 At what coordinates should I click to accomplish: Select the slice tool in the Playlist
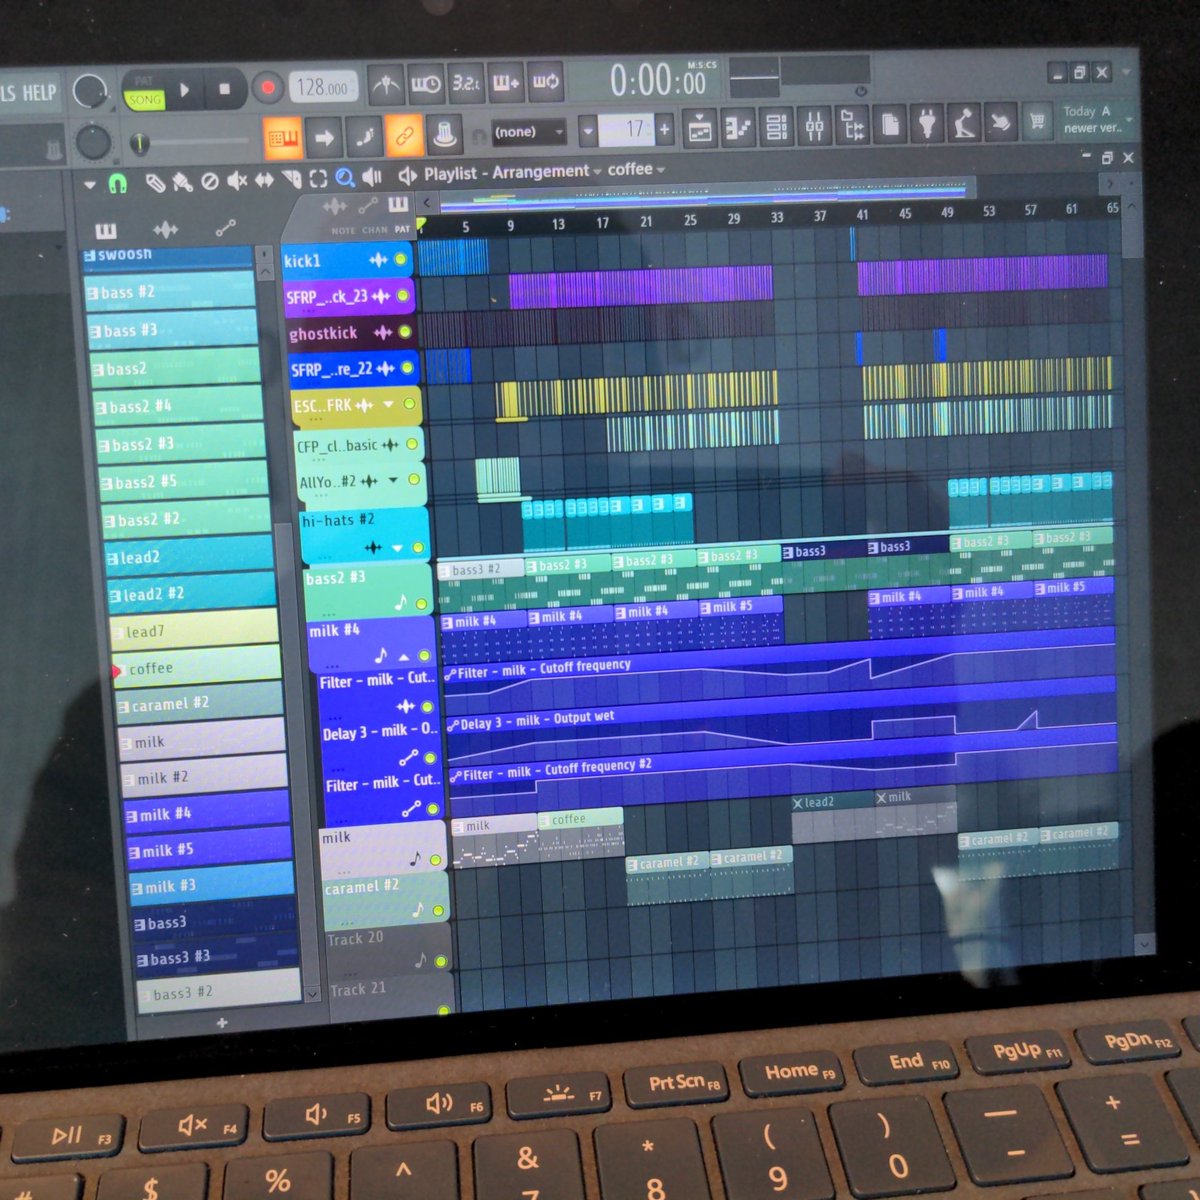(x=292, y=177)
